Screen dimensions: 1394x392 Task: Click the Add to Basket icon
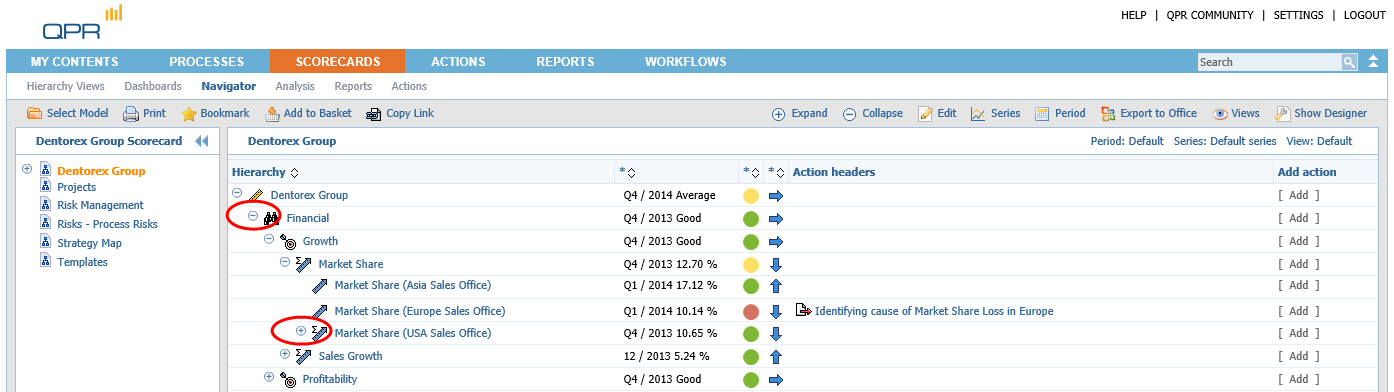click(272, 113)
